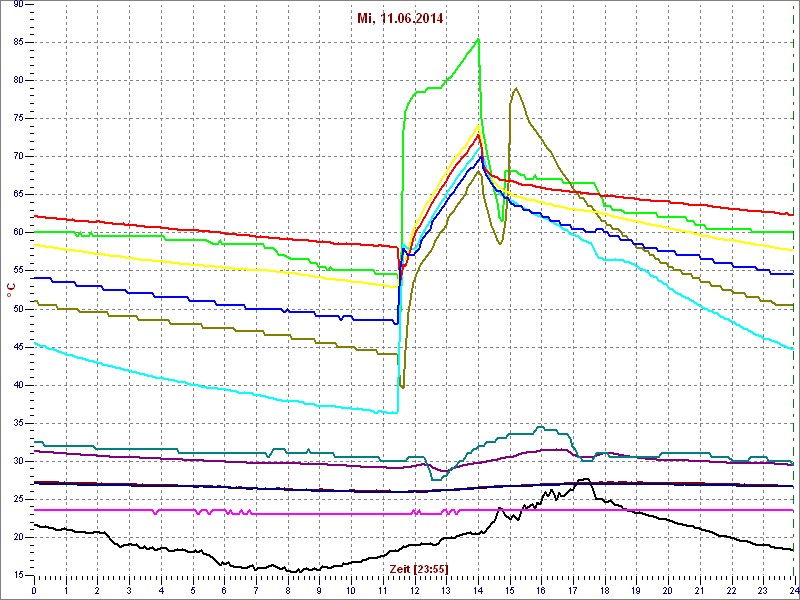Click the hour 9 tick label on the time axis

click(320, 591)
